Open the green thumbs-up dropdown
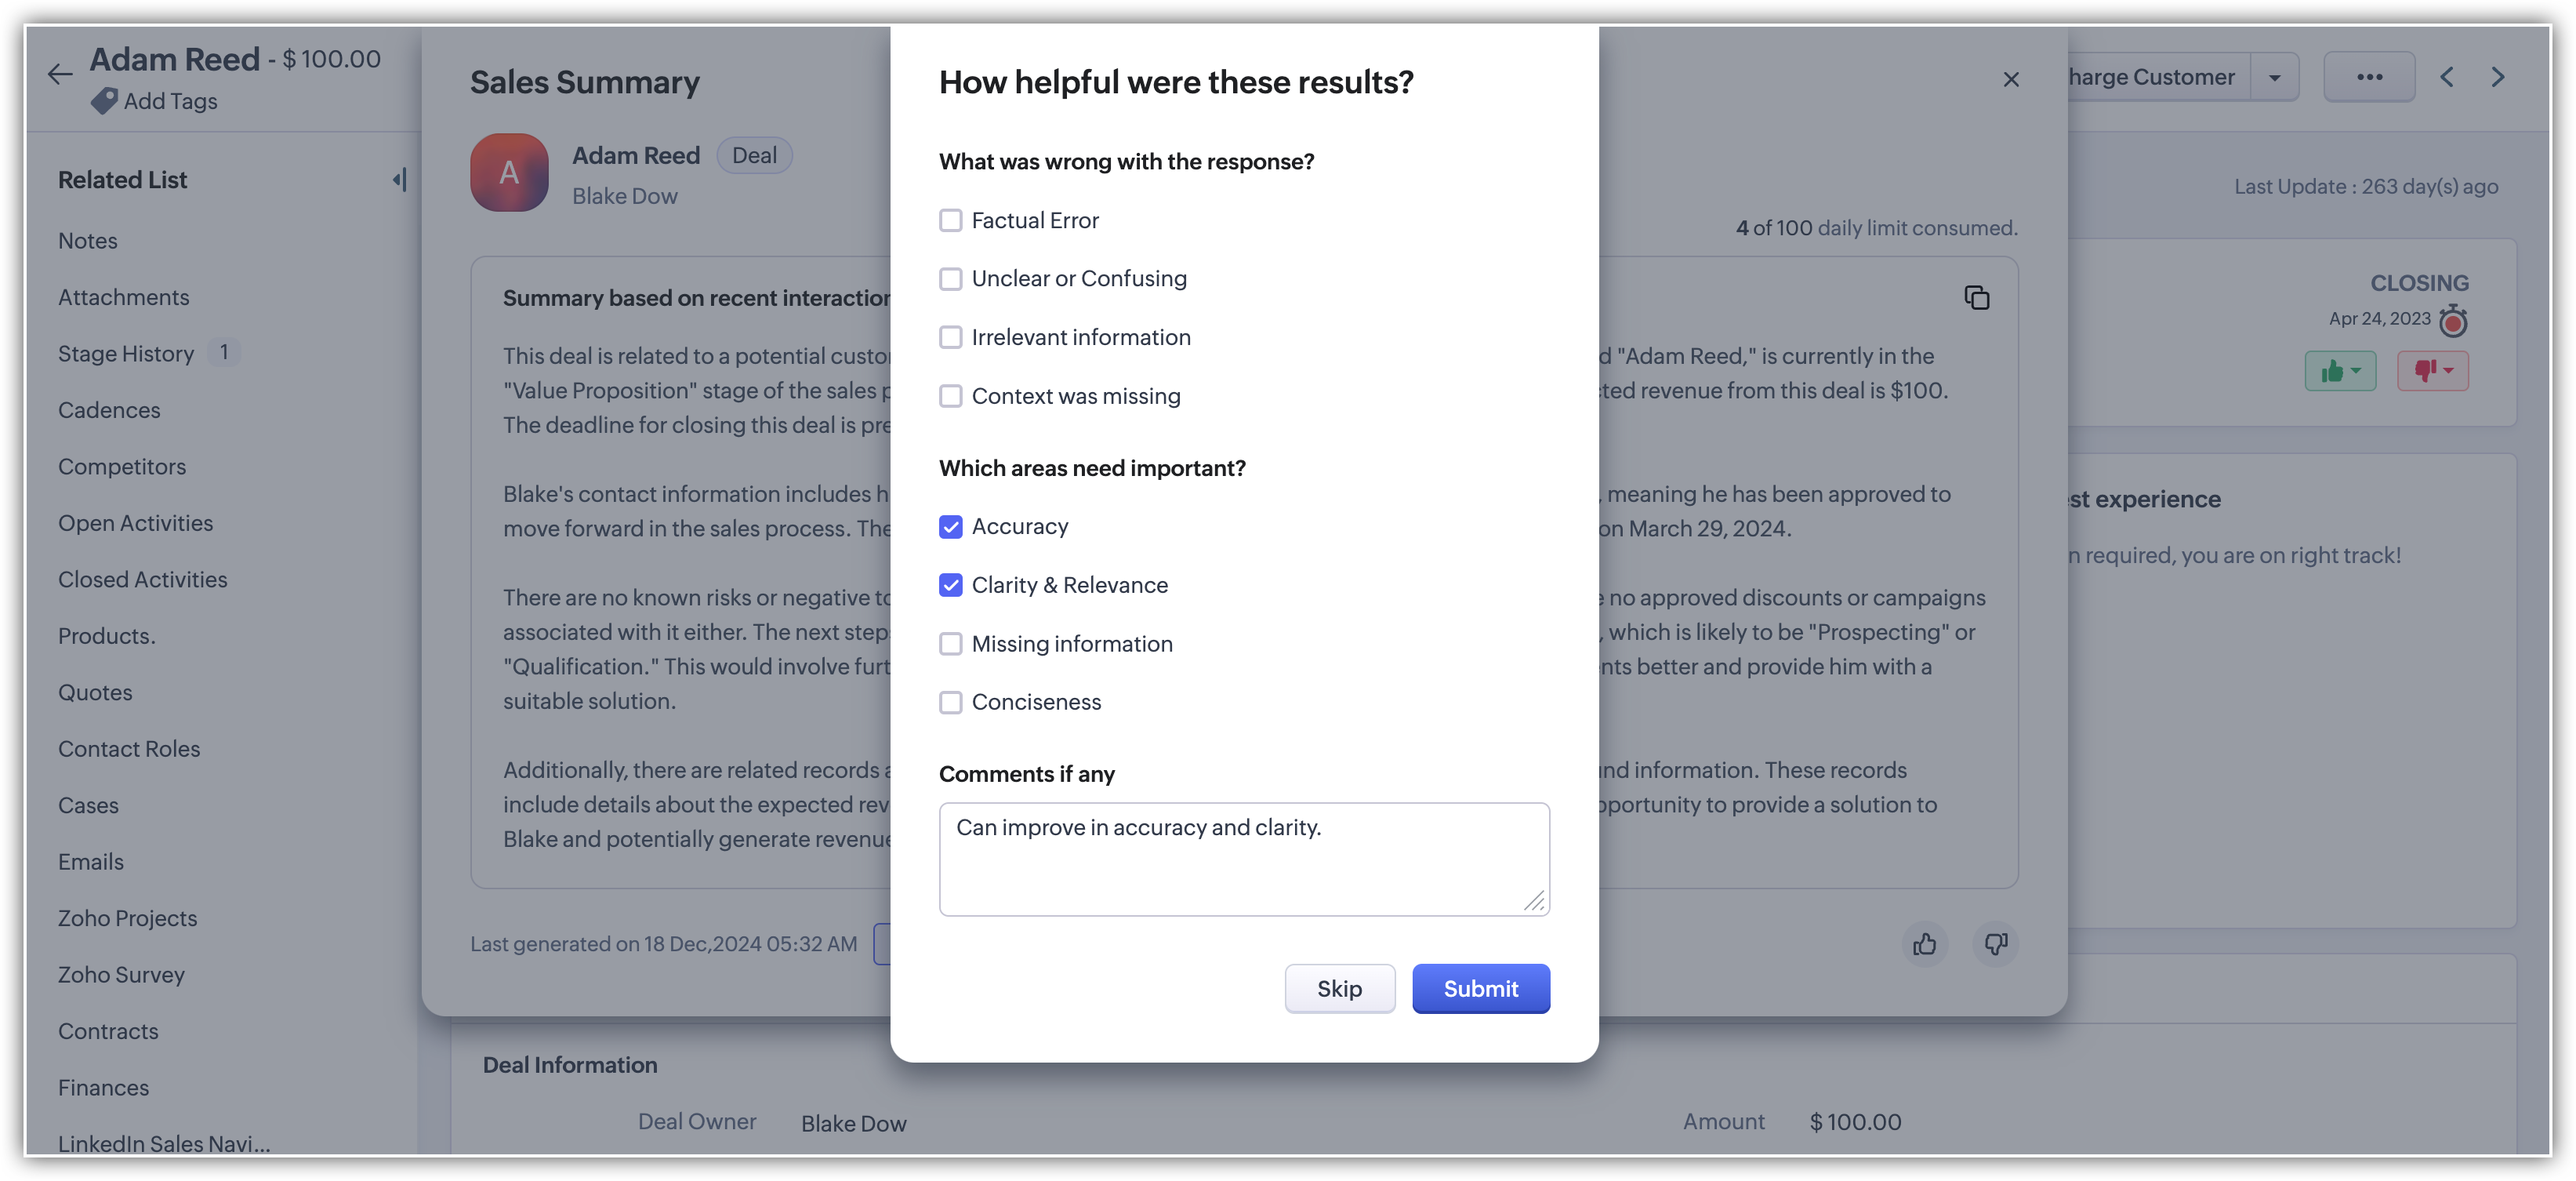 tap(2340, 371)
